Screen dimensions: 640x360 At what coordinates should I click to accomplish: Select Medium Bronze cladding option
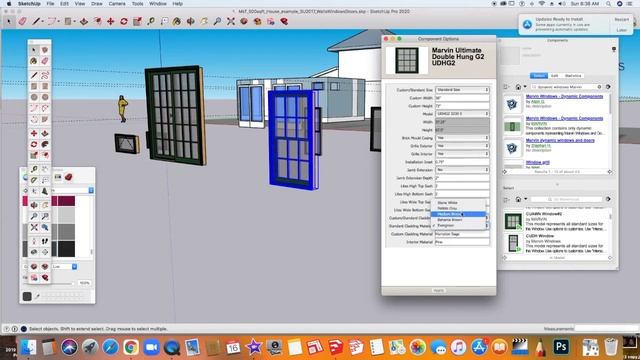(x=459, y=214)
